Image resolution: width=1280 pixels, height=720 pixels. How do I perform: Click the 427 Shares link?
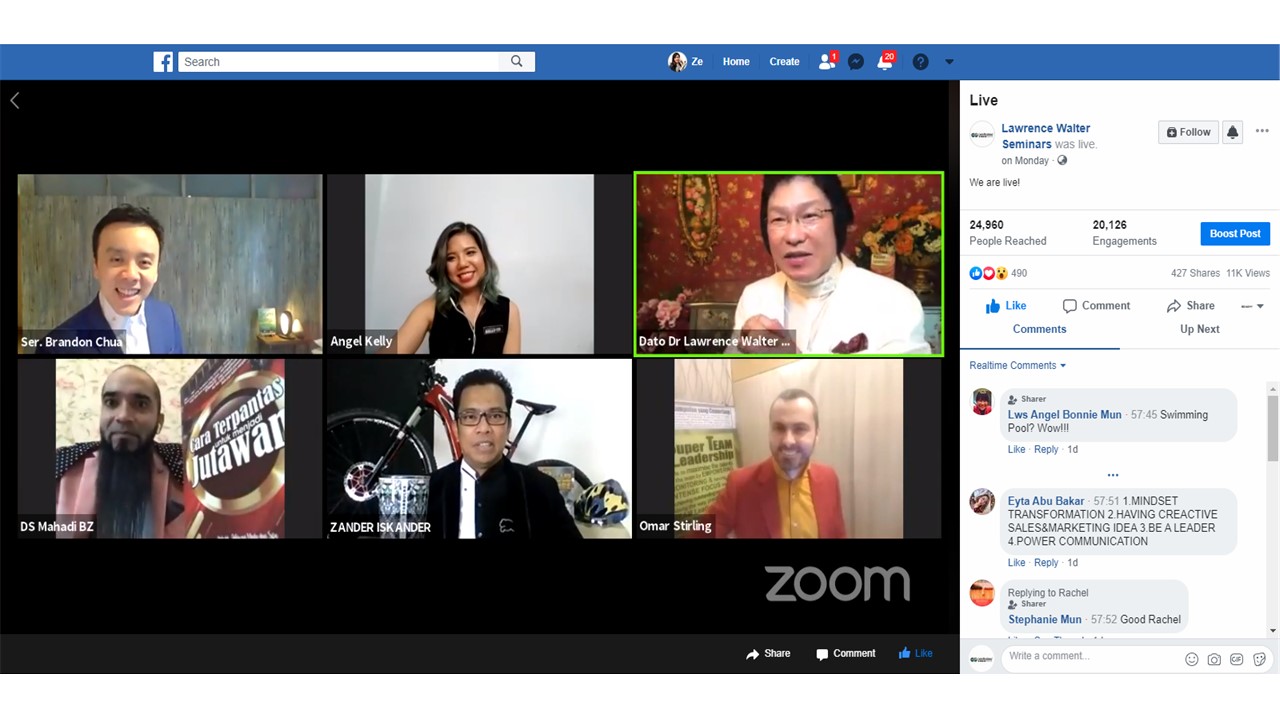tap(1195, 273)
